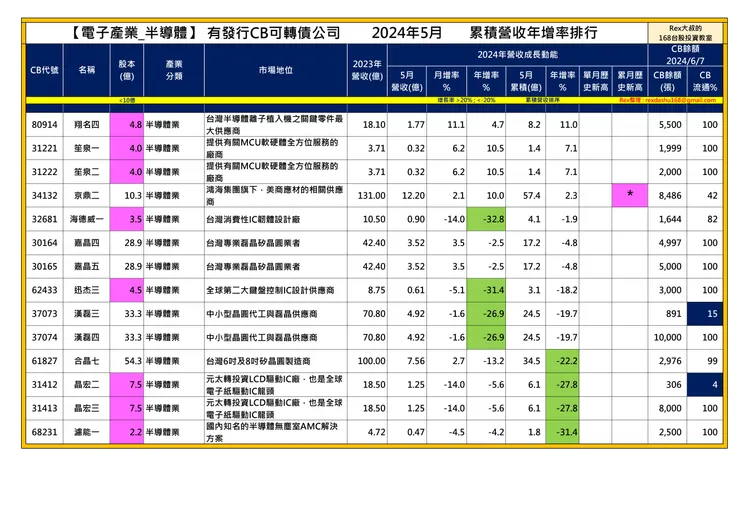
Task: Click market position text 台灣消費性IC韌體設計廠
Action: [253, 219]
